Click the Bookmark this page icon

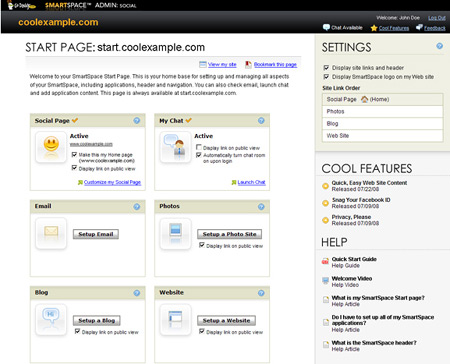point(248,64)
